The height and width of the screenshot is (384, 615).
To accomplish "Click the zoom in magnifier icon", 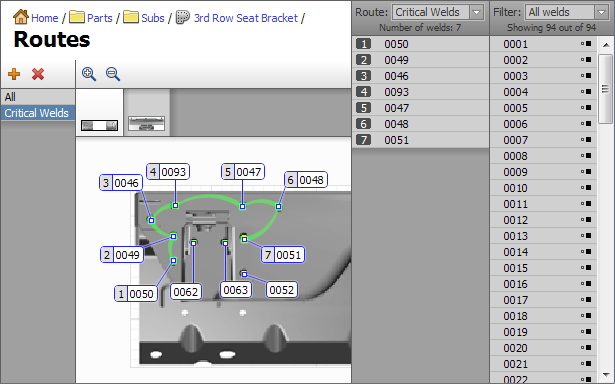I will pos(89,74).
